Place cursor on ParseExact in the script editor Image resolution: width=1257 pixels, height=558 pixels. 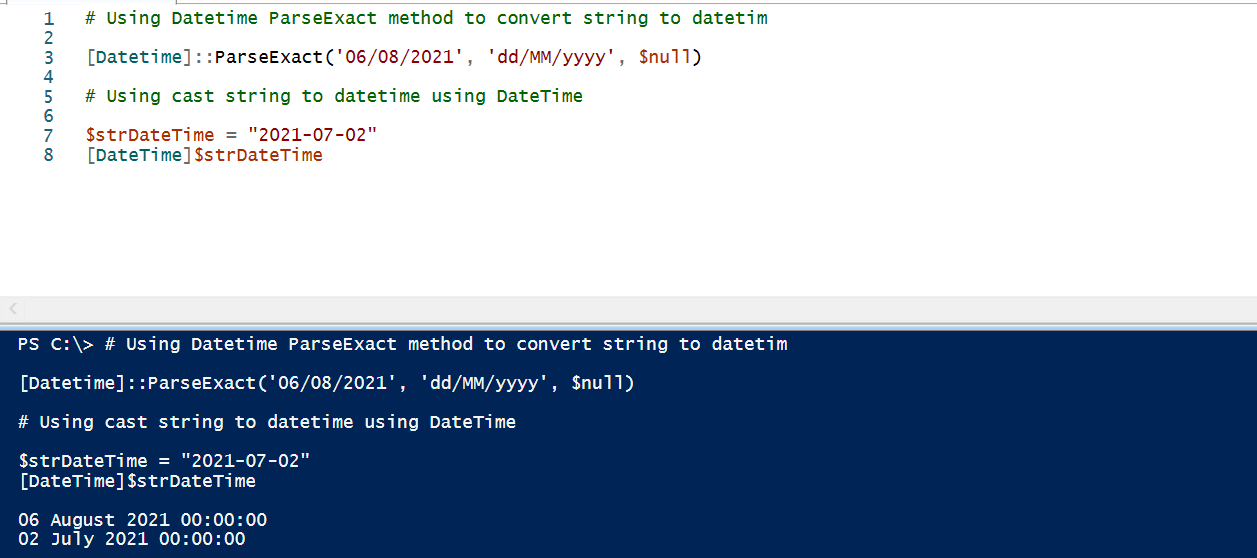(x=269, y=57)
